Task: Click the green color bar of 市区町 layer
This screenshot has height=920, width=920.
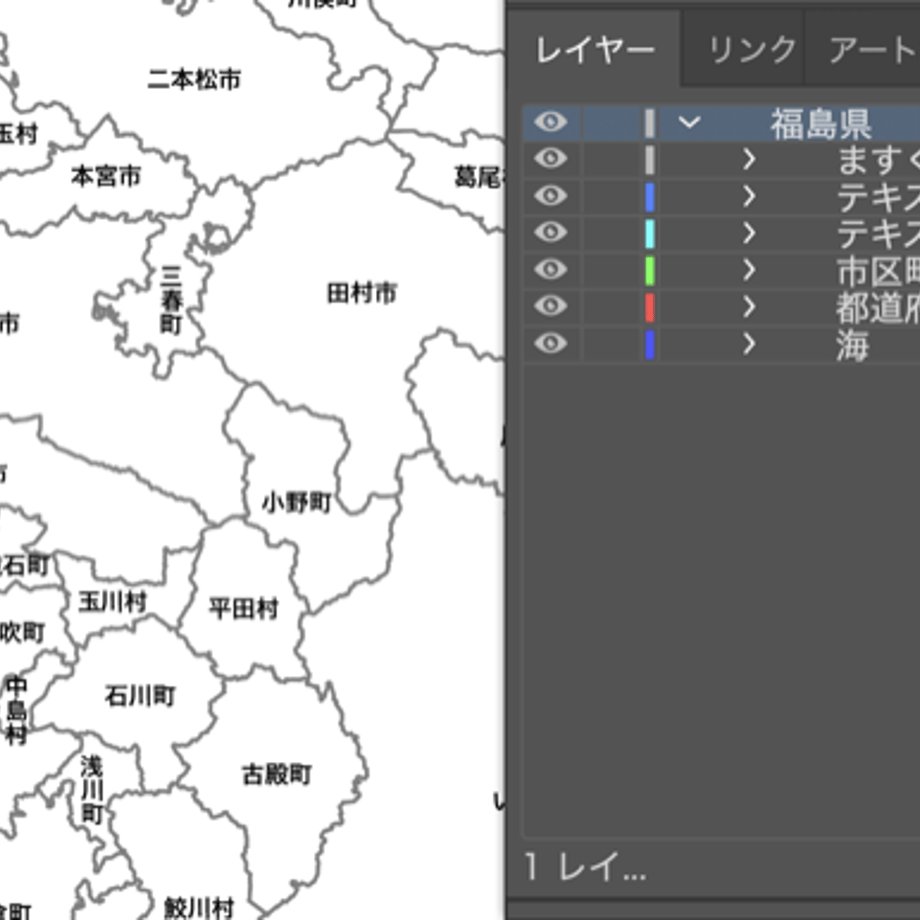Action: (650, 270)
